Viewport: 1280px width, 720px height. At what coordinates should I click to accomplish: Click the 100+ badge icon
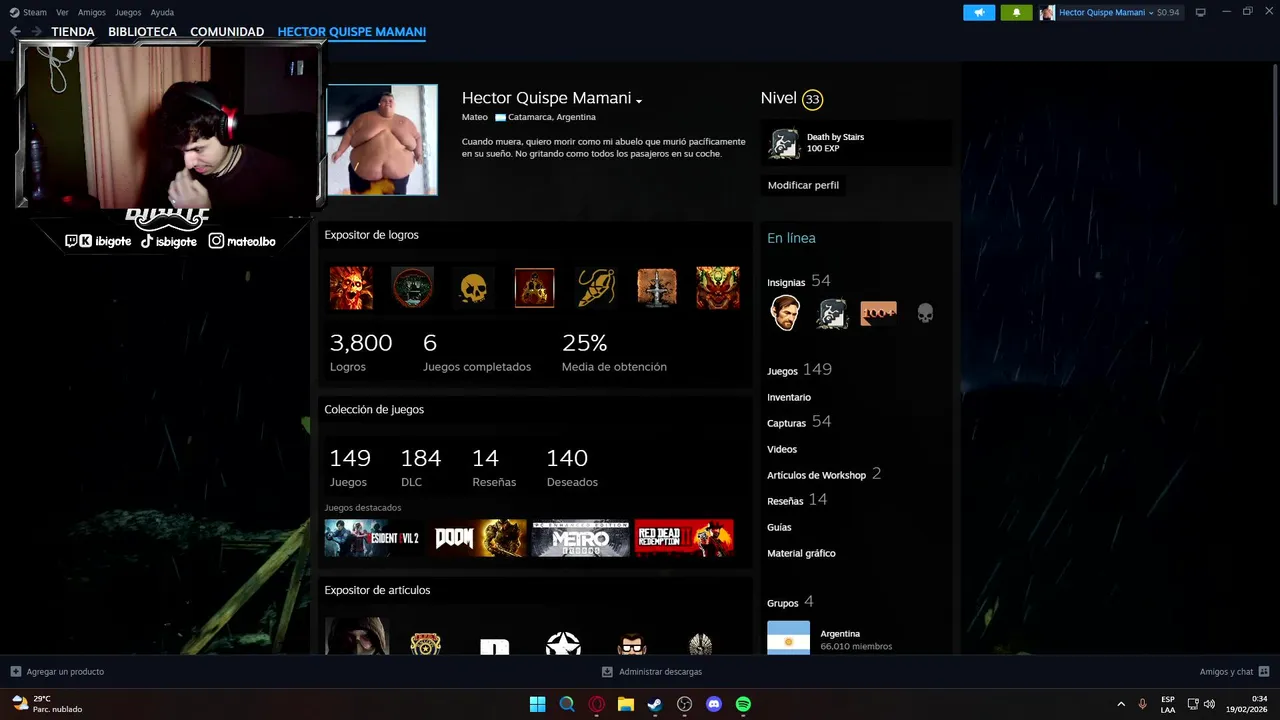[879, 313]
